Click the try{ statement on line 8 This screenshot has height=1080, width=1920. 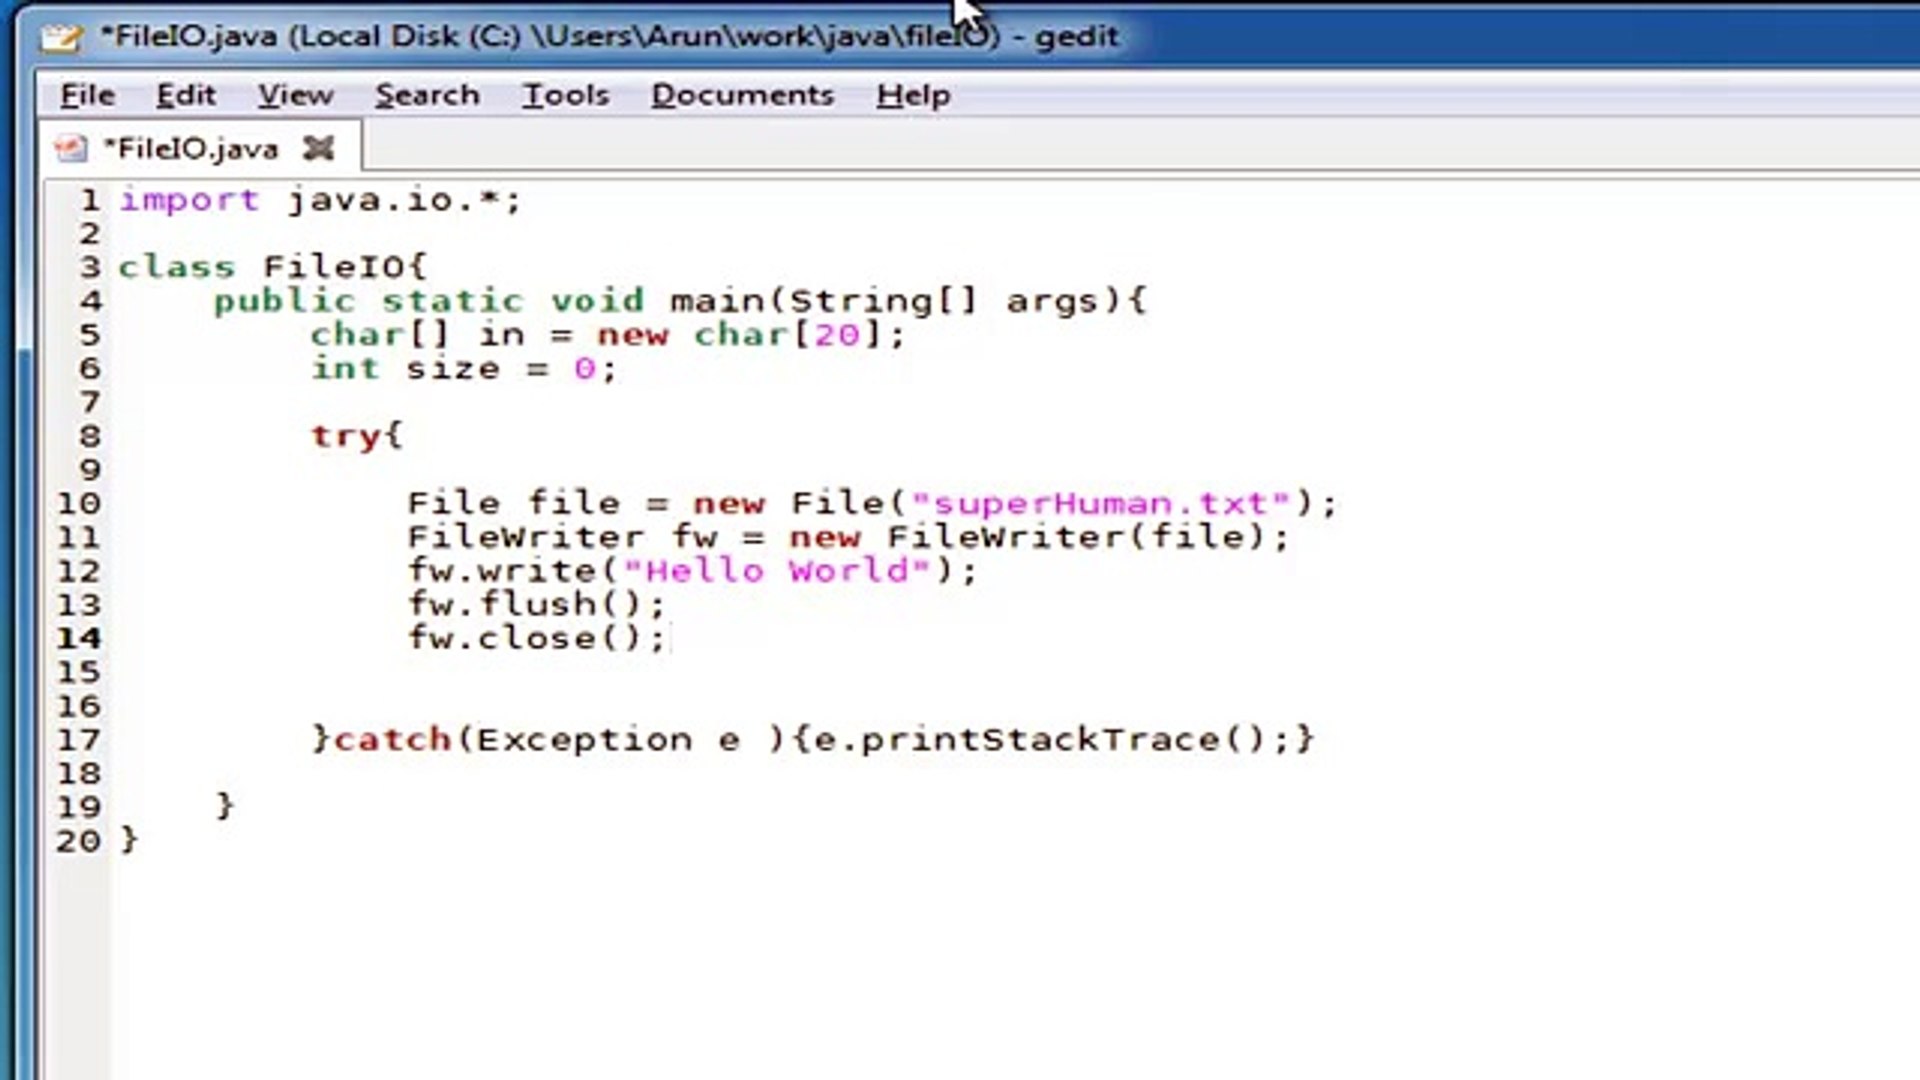357,434
